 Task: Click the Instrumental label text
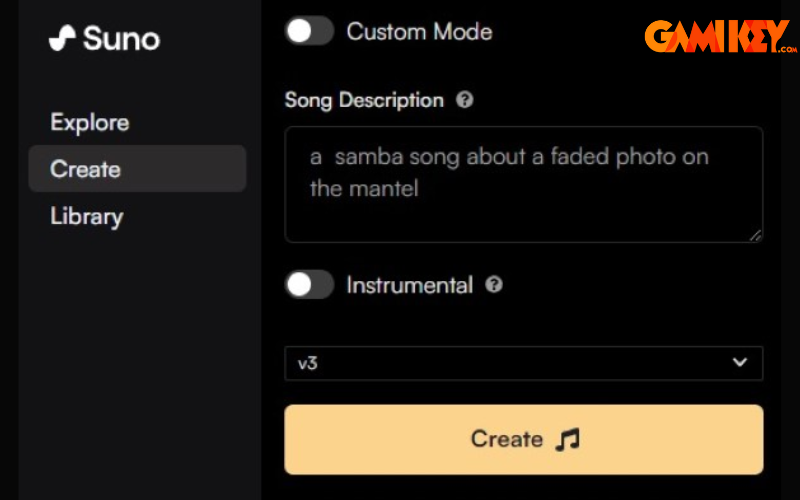click(x=409, y=285)
